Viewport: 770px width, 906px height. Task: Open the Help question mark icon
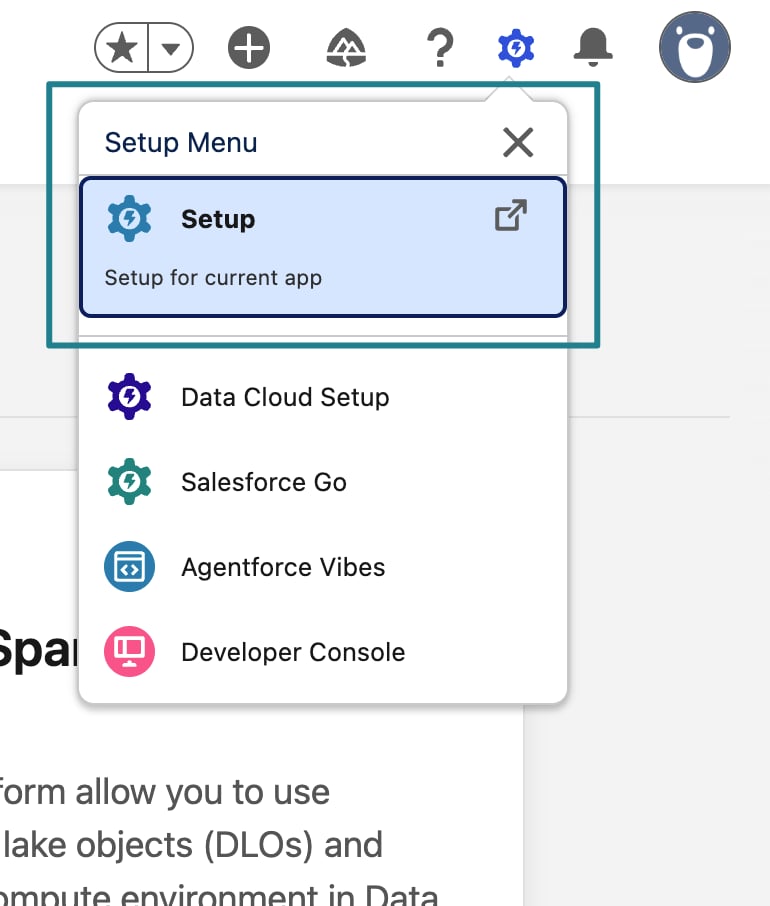(x=440, y=47)
